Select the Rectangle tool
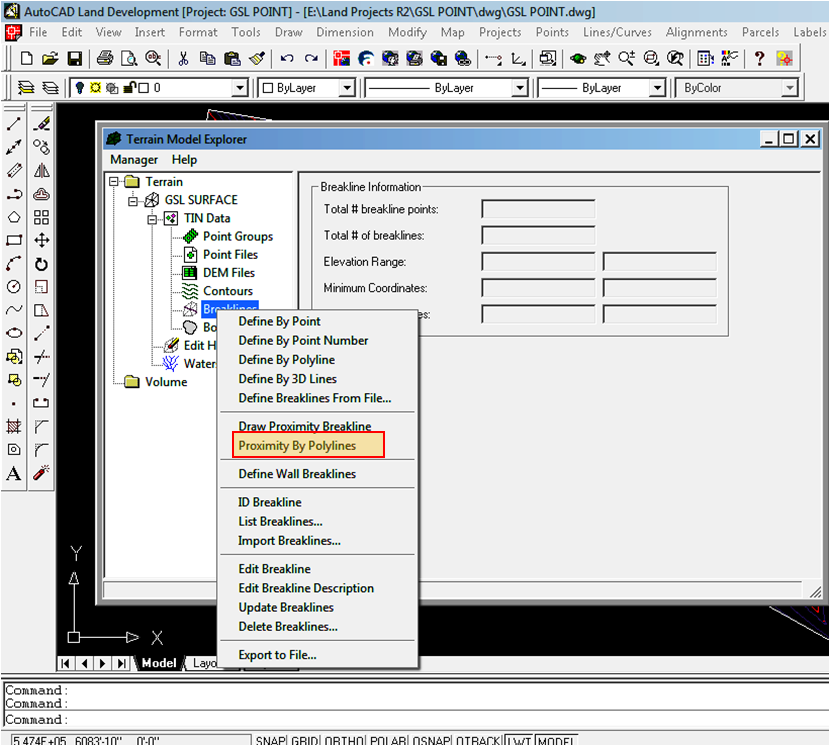This screenshot has height=746, width=830. point(12,240)
